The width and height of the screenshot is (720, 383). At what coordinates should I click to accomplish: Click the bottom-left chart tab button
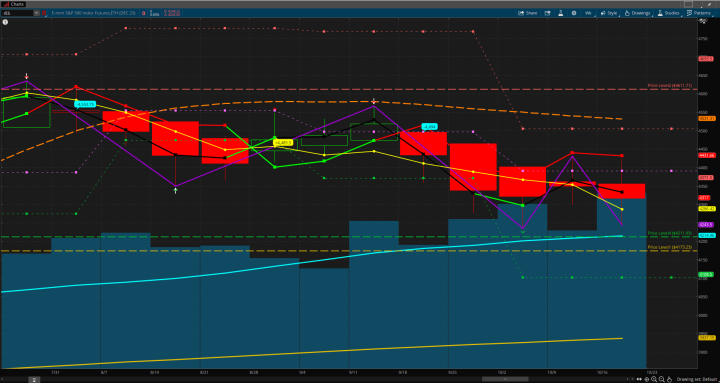click(34, 379)
